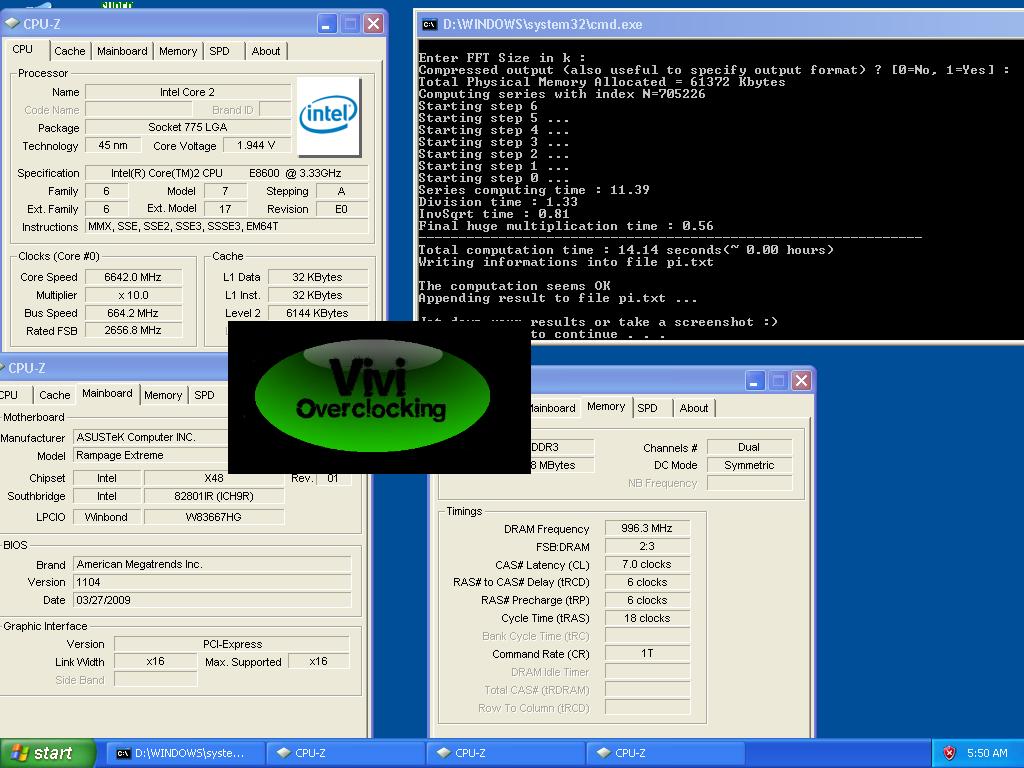Open the Memory tab in top CPU-Z window
This screenshot has height=768, width=1024.
178,51
